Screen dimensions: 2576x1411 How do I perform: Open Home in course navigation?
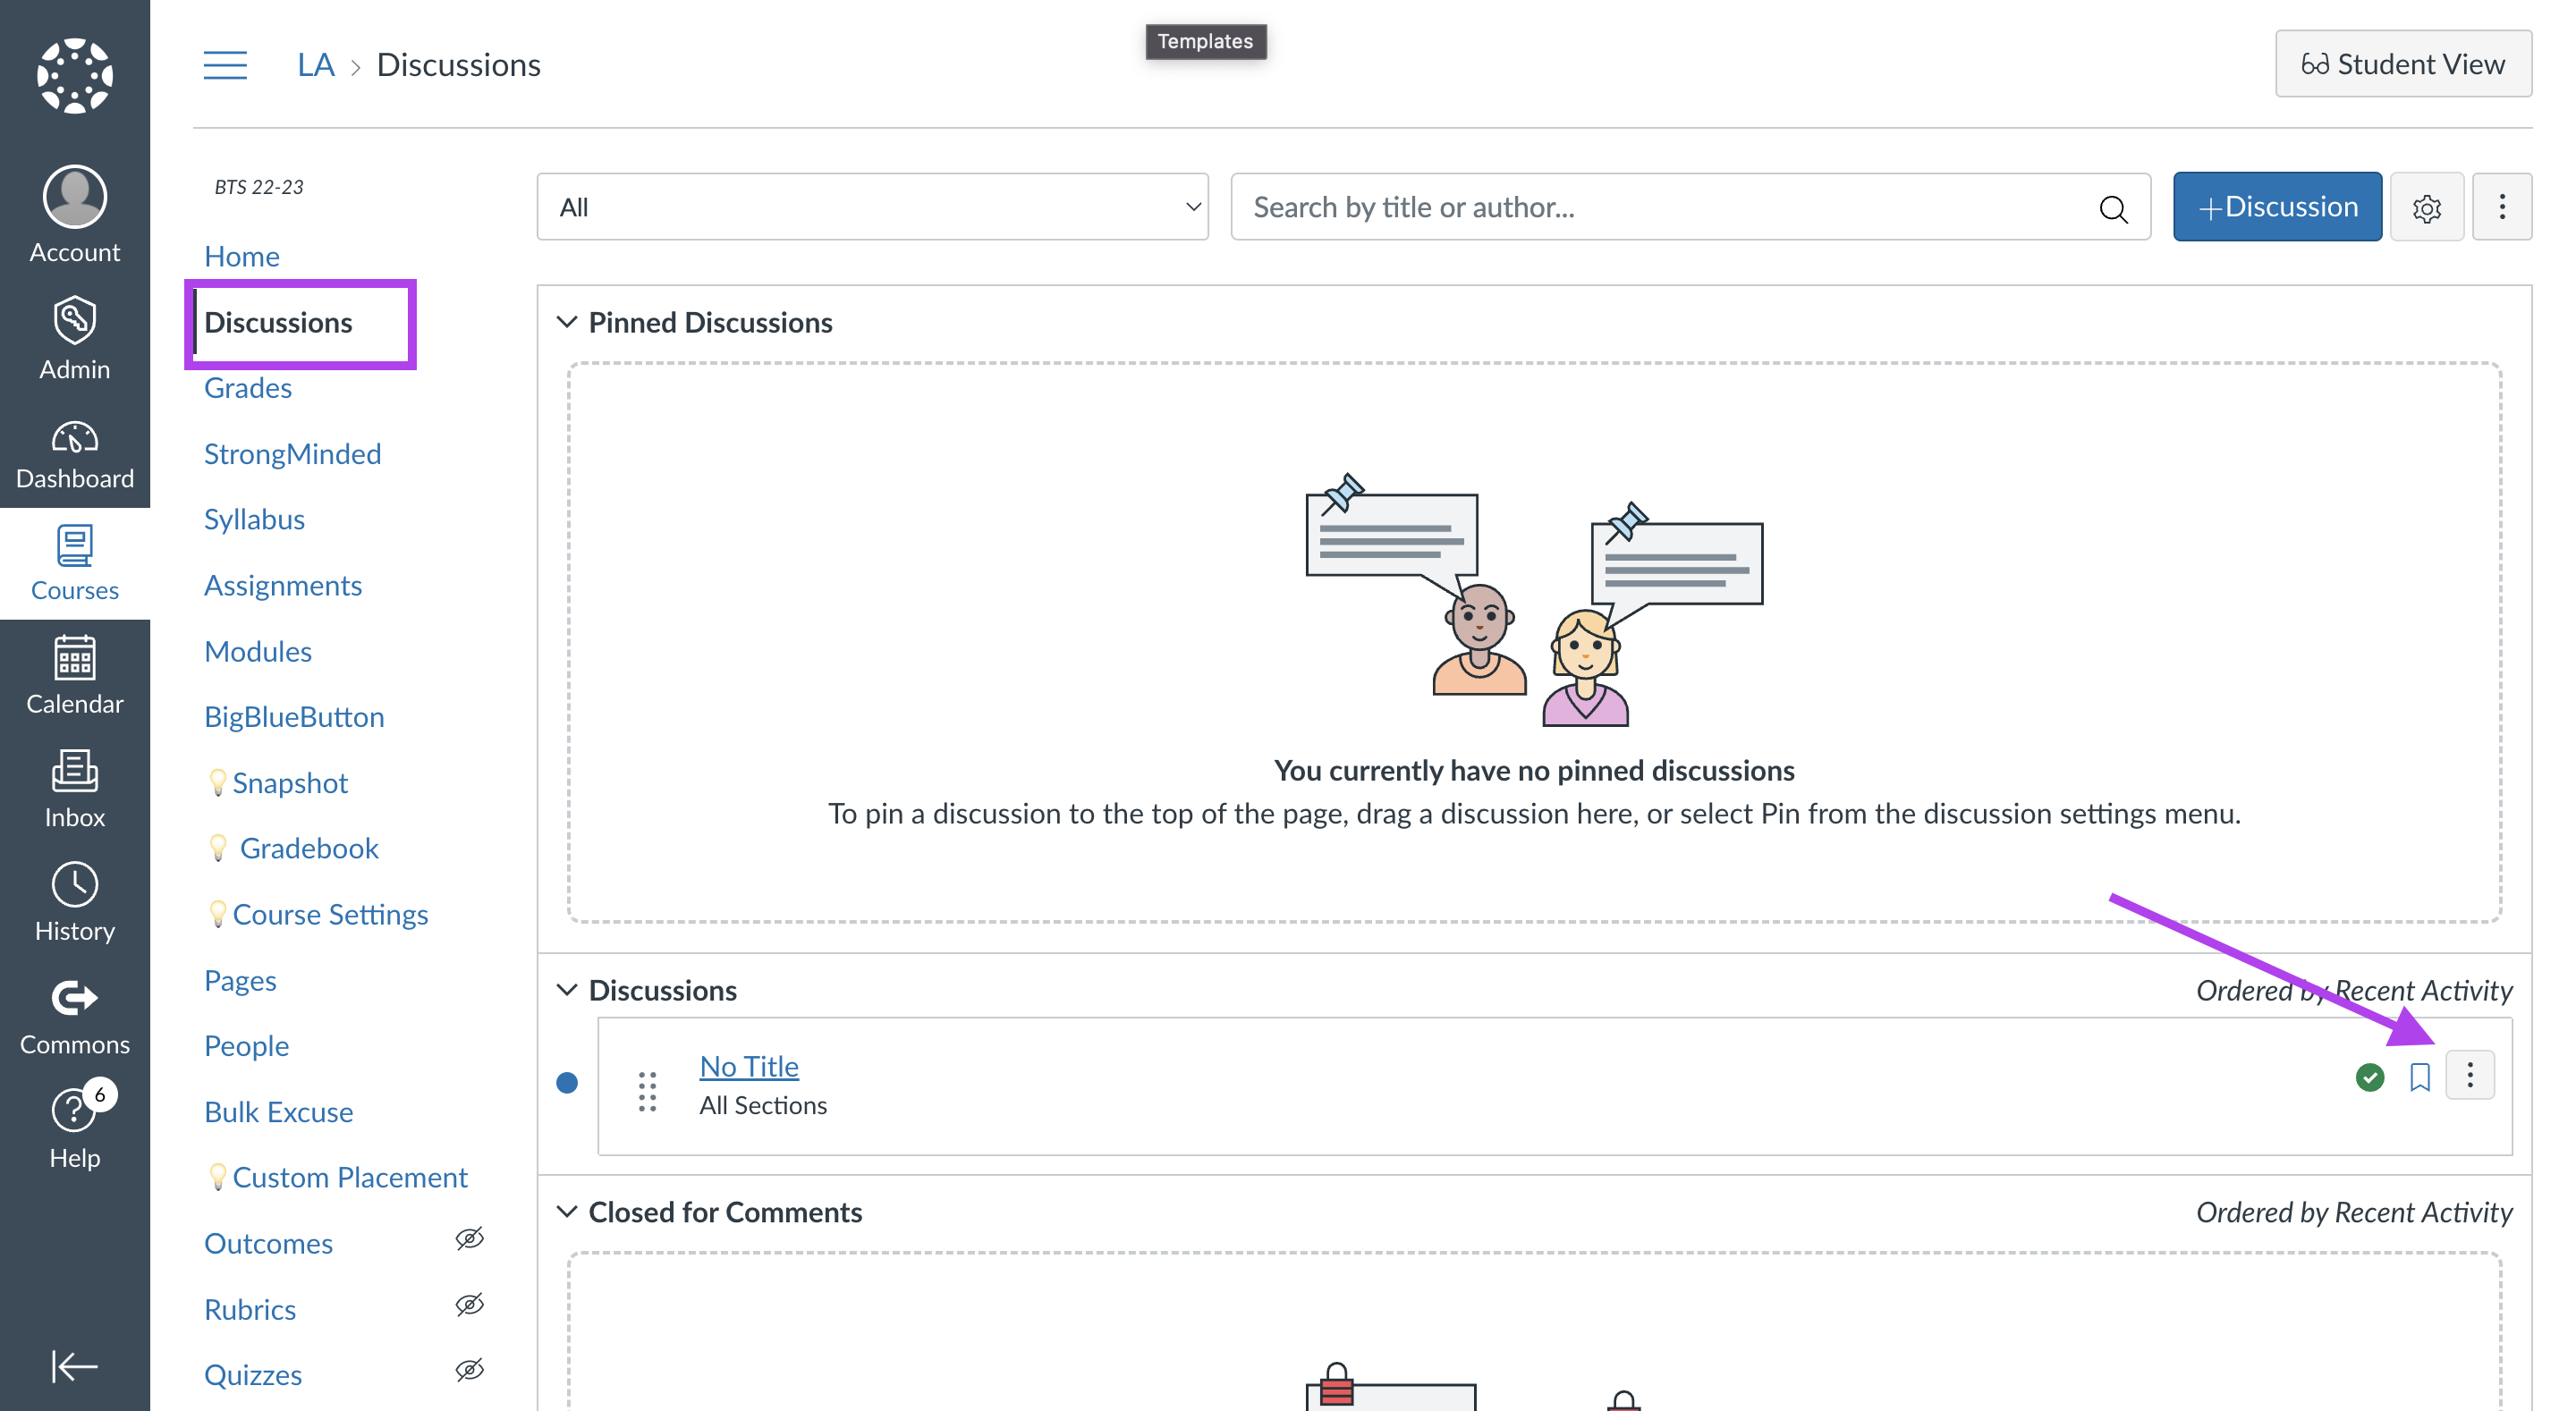[242, 256]
